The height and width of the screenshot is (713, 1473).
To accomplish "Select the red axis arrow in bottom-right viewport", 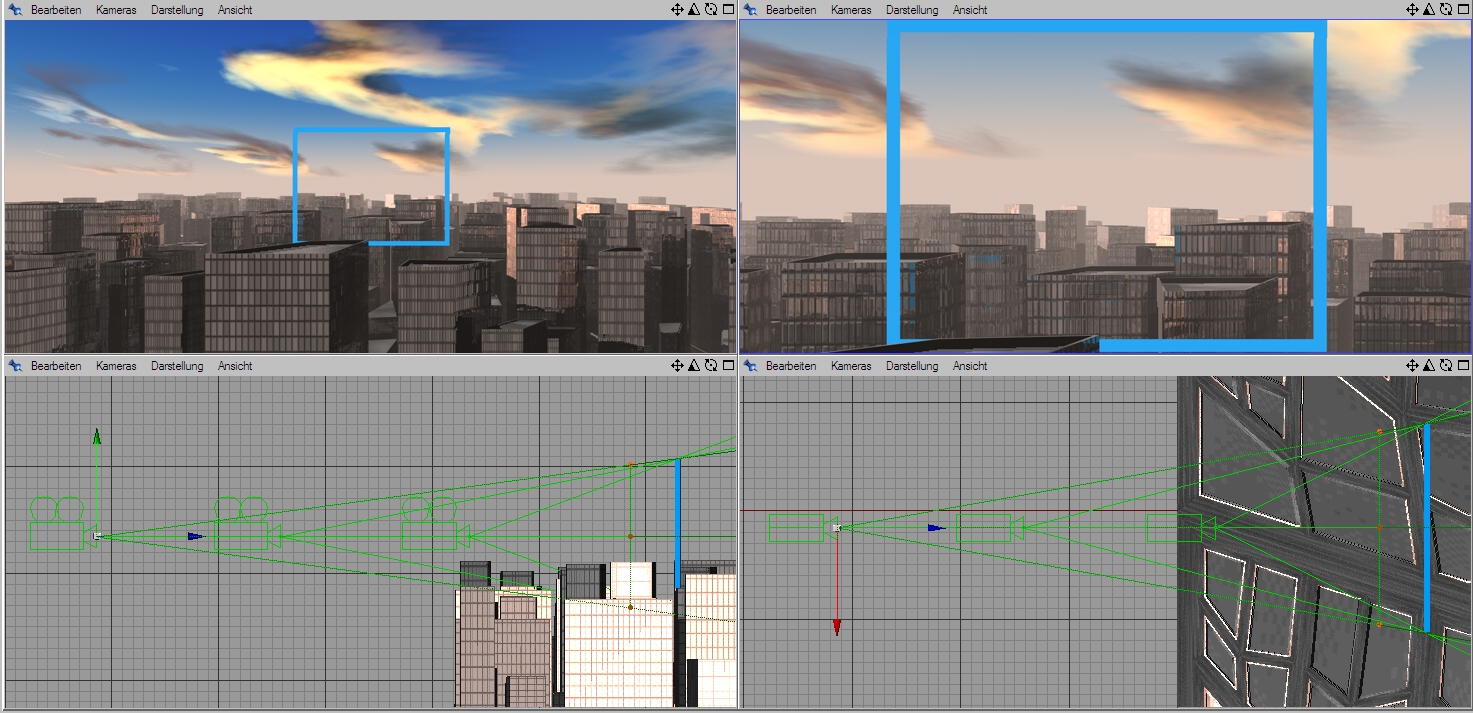I will point(837,626).
